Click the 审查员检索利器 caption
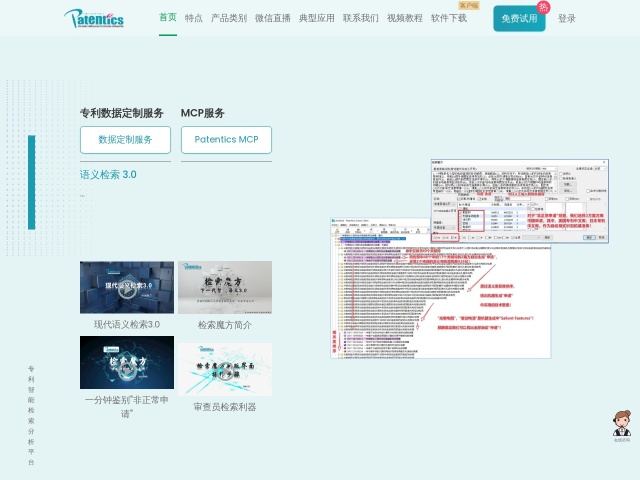The height and width of the screenshot is (480, 640). pyautogui.click(x=225, y=407)
